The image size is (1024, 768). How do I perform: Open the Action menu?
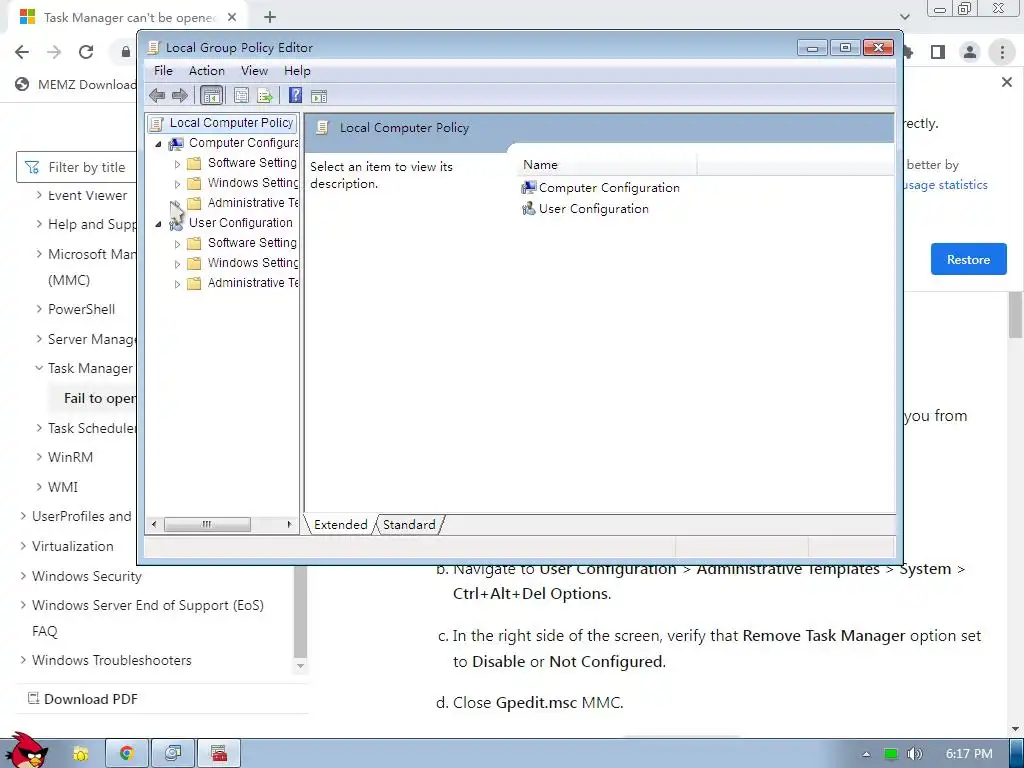(206, 71)
